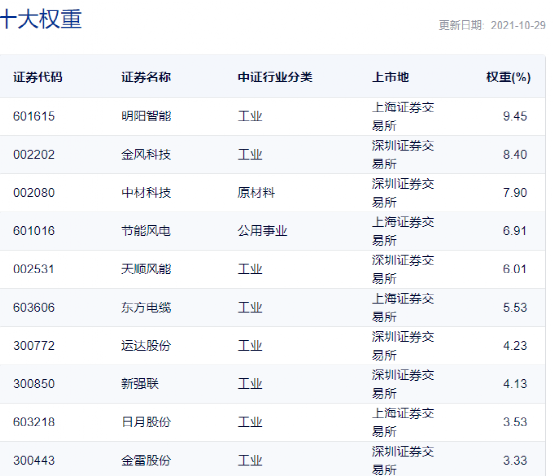Click 工业 in the 明阳智能 row

click(x=250, y=116)
